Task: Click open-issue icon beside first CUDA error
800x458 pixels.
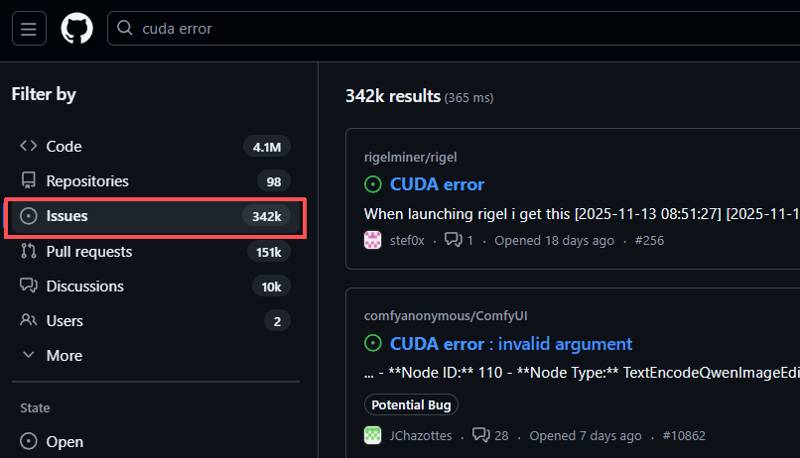Action: pos(373,184)
